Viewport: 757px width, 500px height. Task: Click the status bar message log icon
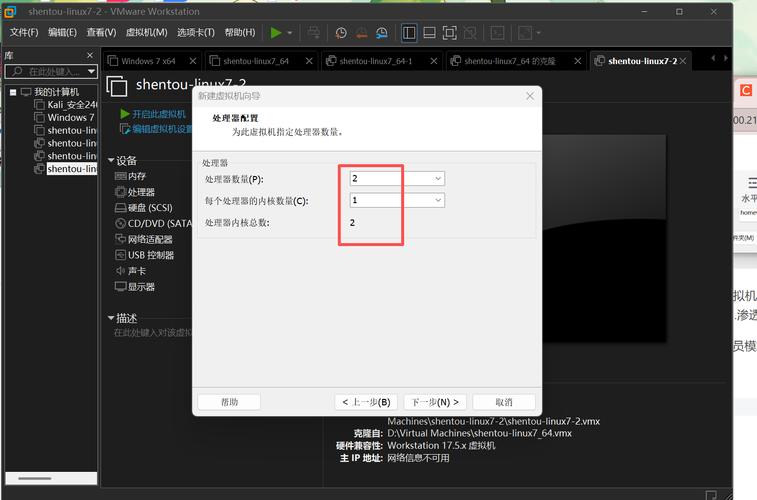(x=711, y=495)
